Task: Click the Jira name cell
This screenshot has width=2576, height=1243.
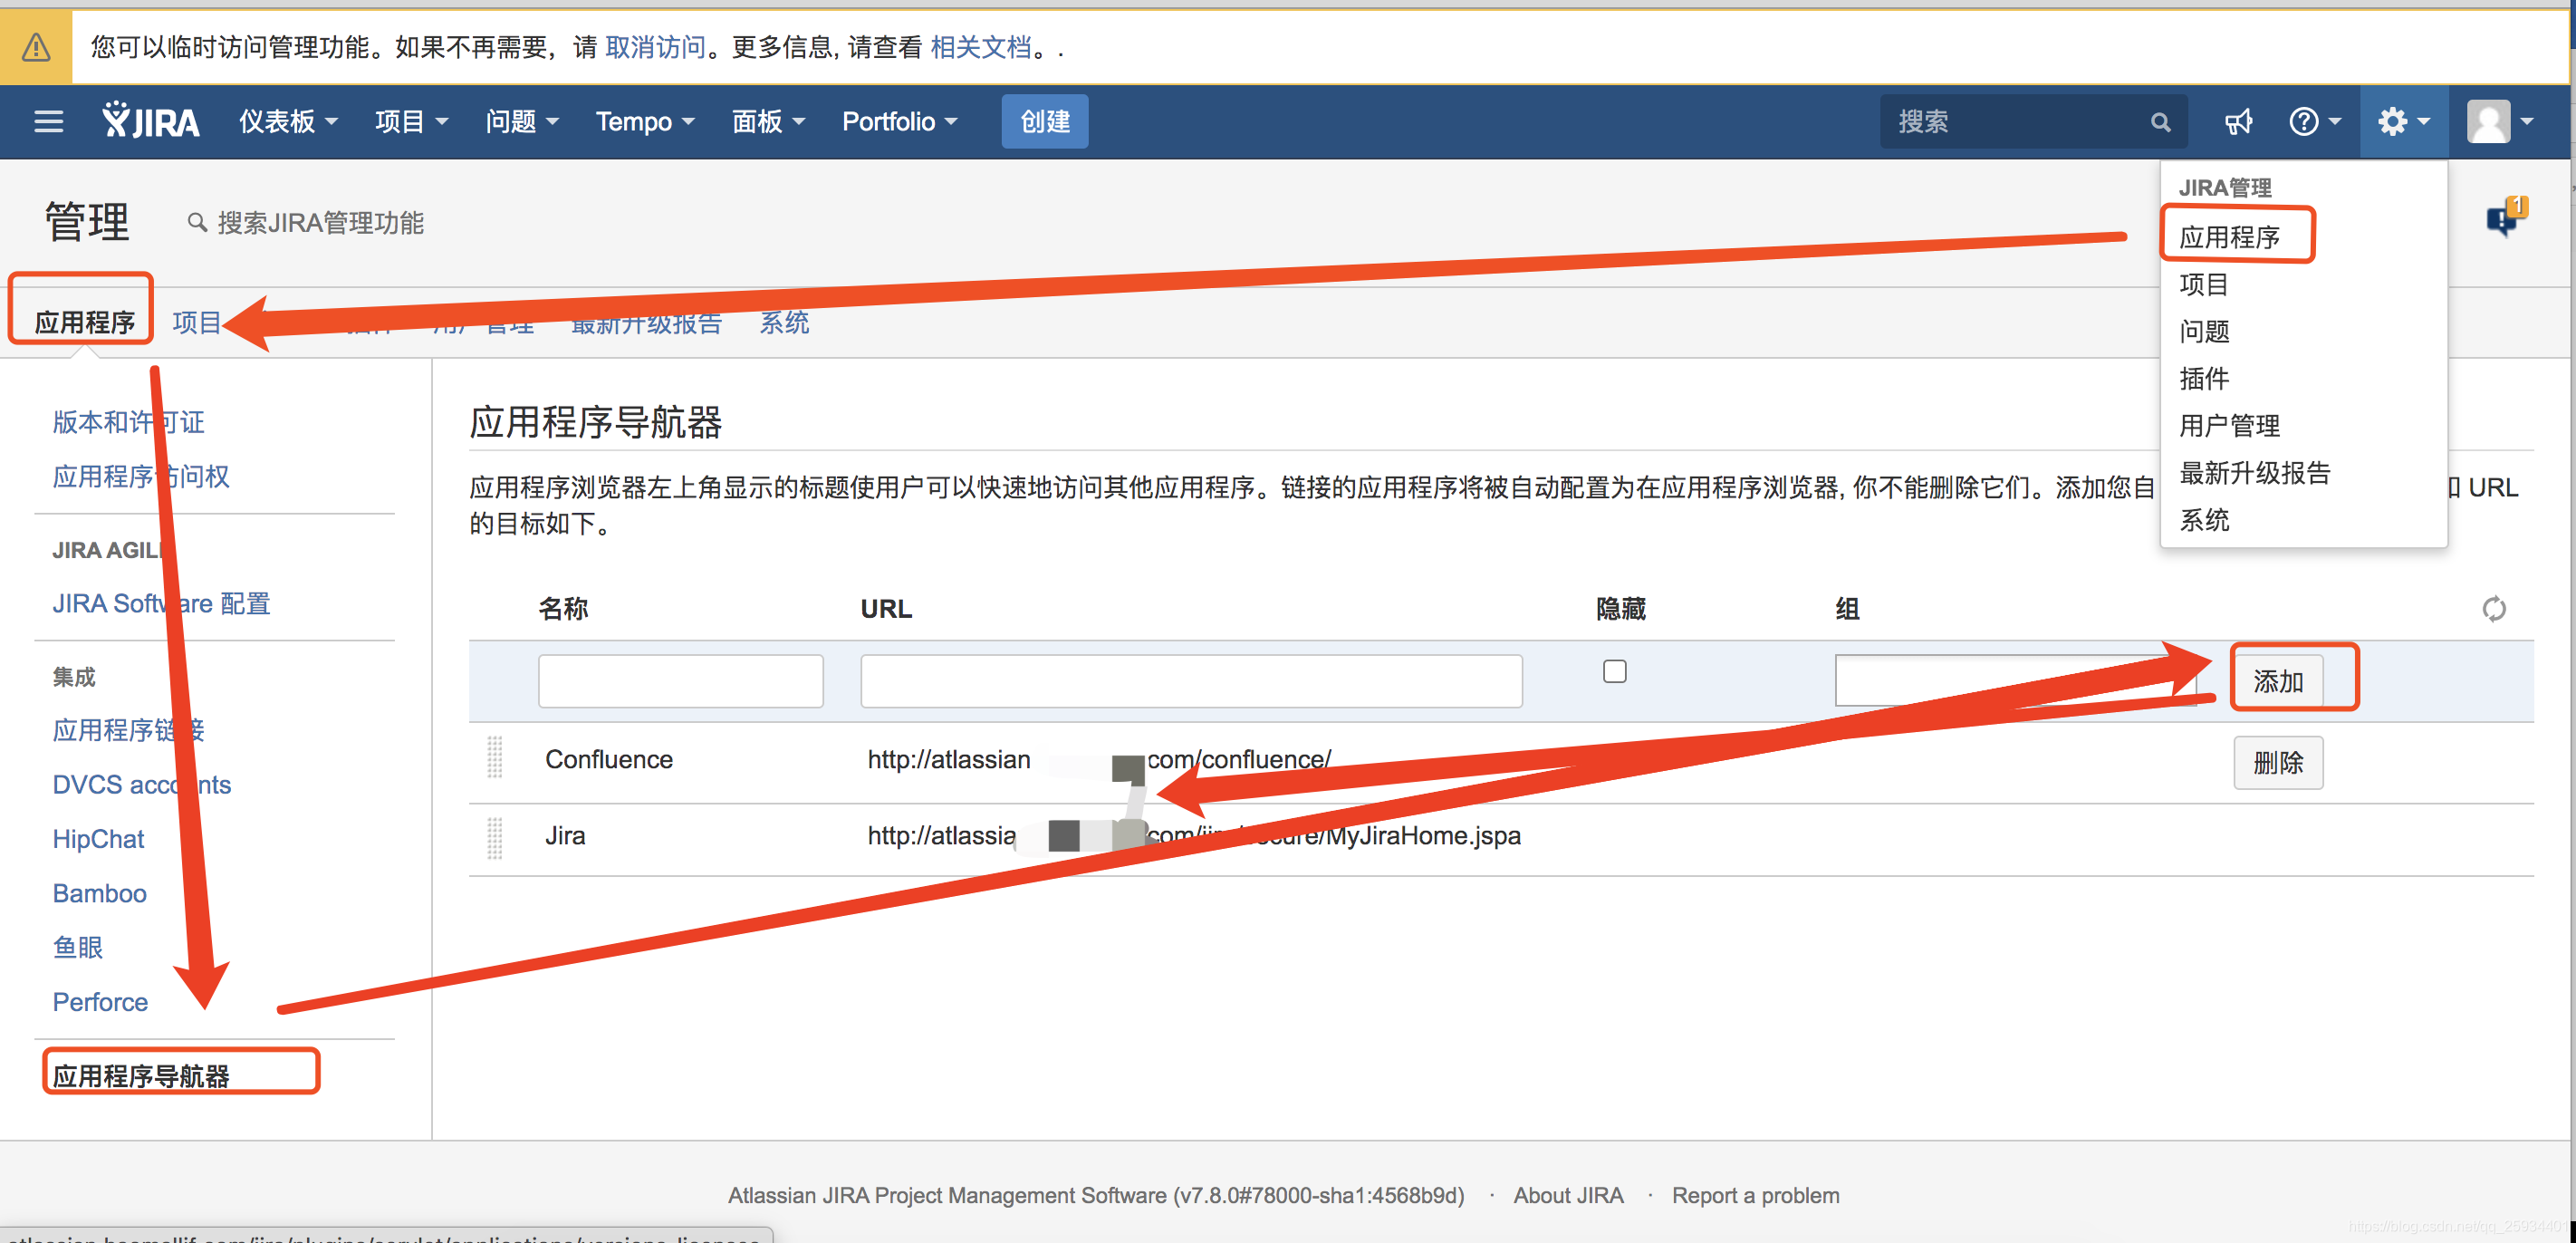Action: click(x=565, y=834)
